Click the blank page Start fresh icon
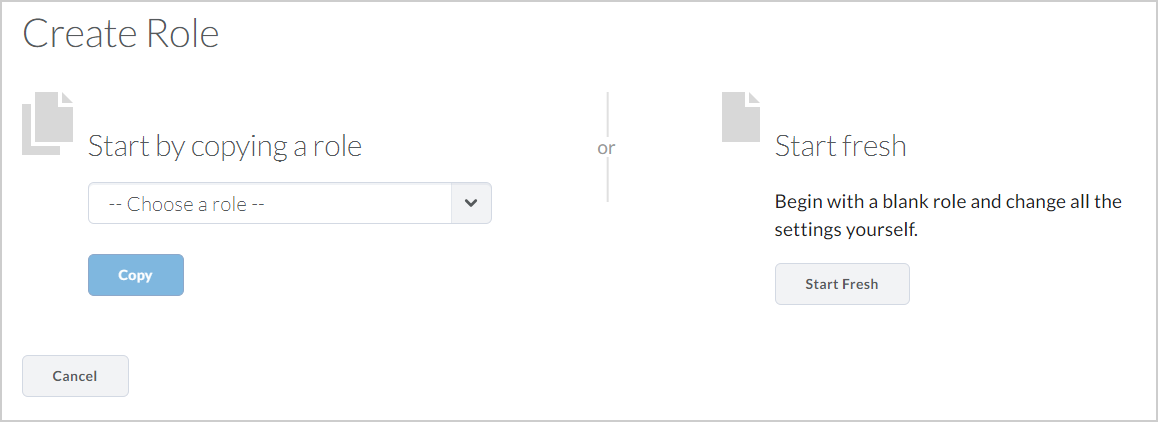 coord(741,117)
